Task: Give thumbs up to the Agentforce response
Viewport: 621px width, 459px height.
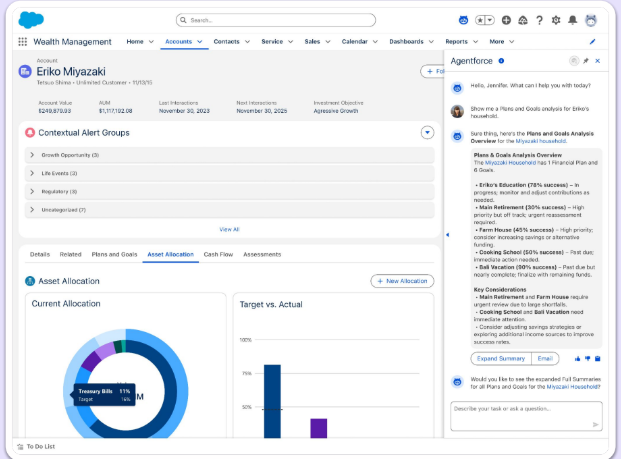Action: [577, 358]
